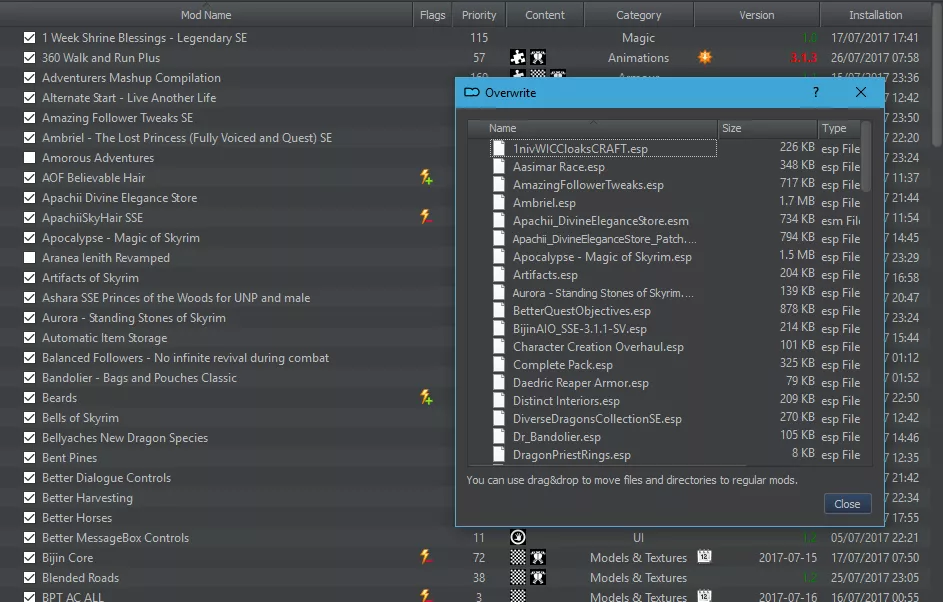Click the mesh content icon on the Bijin Core row
This screenshot has width=943, height=602.
(538, 557)
